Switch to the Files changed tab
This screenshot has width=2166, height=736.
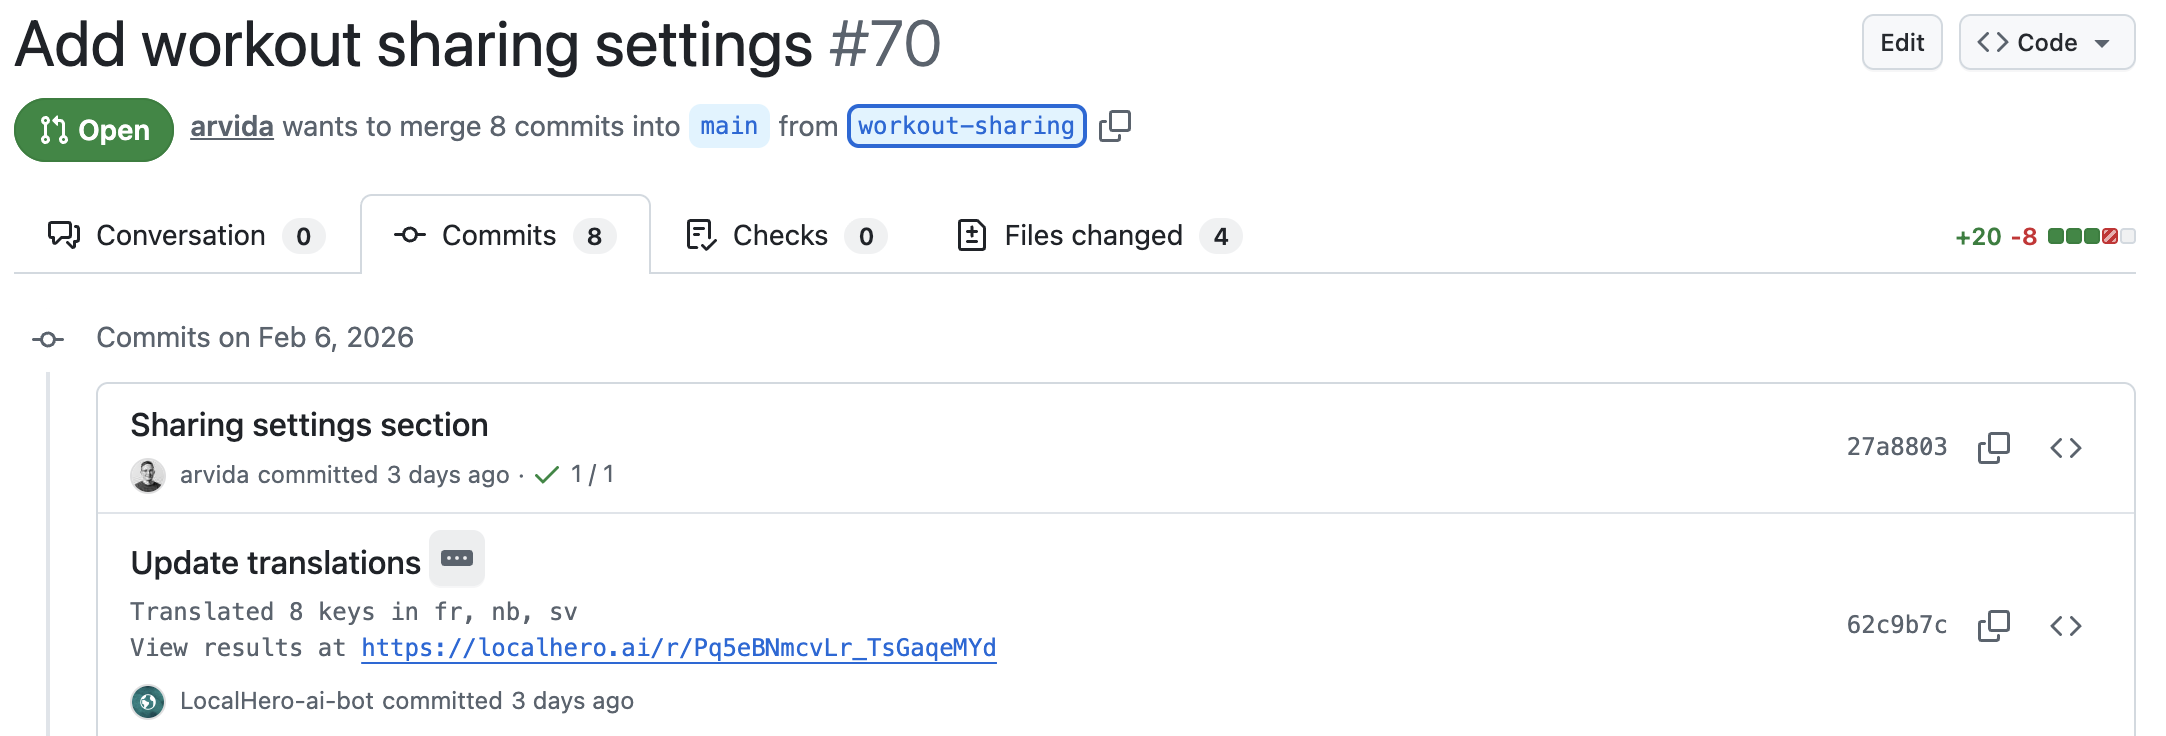pyautogui.click(x=1093, y=235)
